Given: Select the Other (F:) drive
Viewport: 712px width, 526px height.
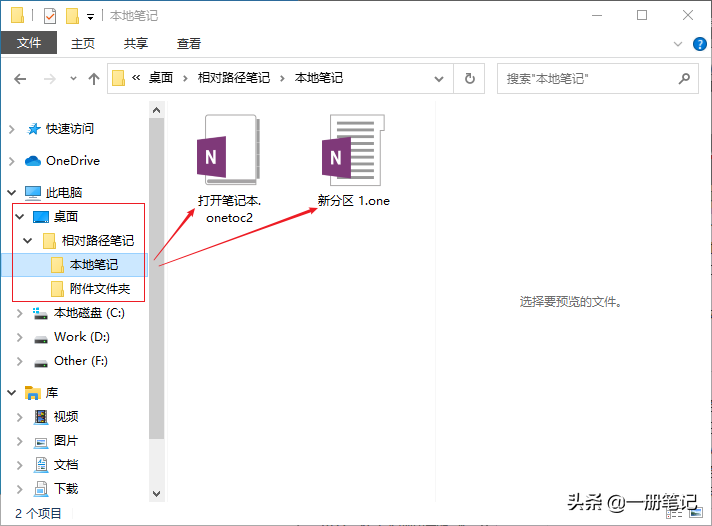Looking at the screenshot, I should (x=81, y=361).
